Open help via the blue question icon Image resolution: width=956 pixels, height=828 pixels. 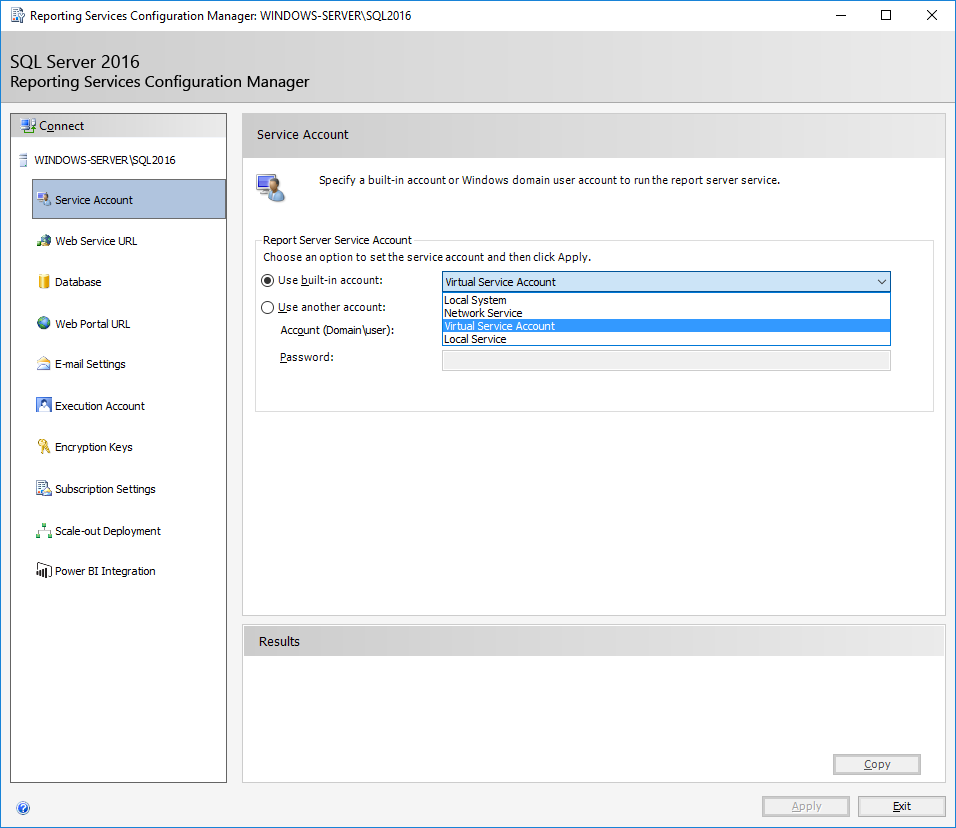pyautogui.click(x=23, y=808)
